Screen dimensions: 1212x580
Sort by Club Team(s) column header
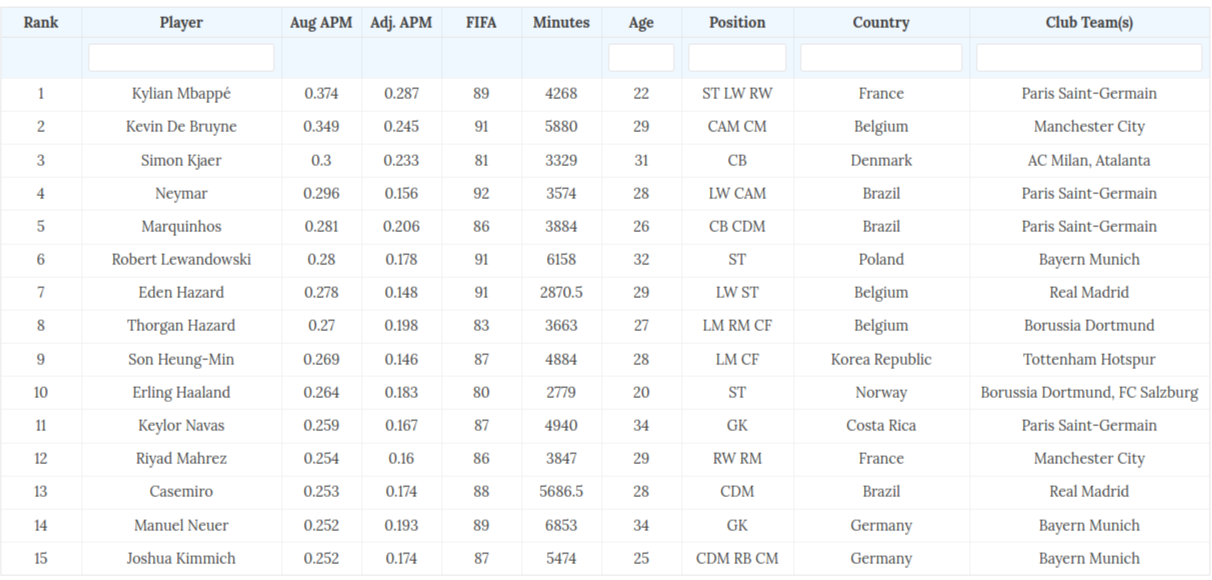pyautogui.click(x=1089, y=22)
